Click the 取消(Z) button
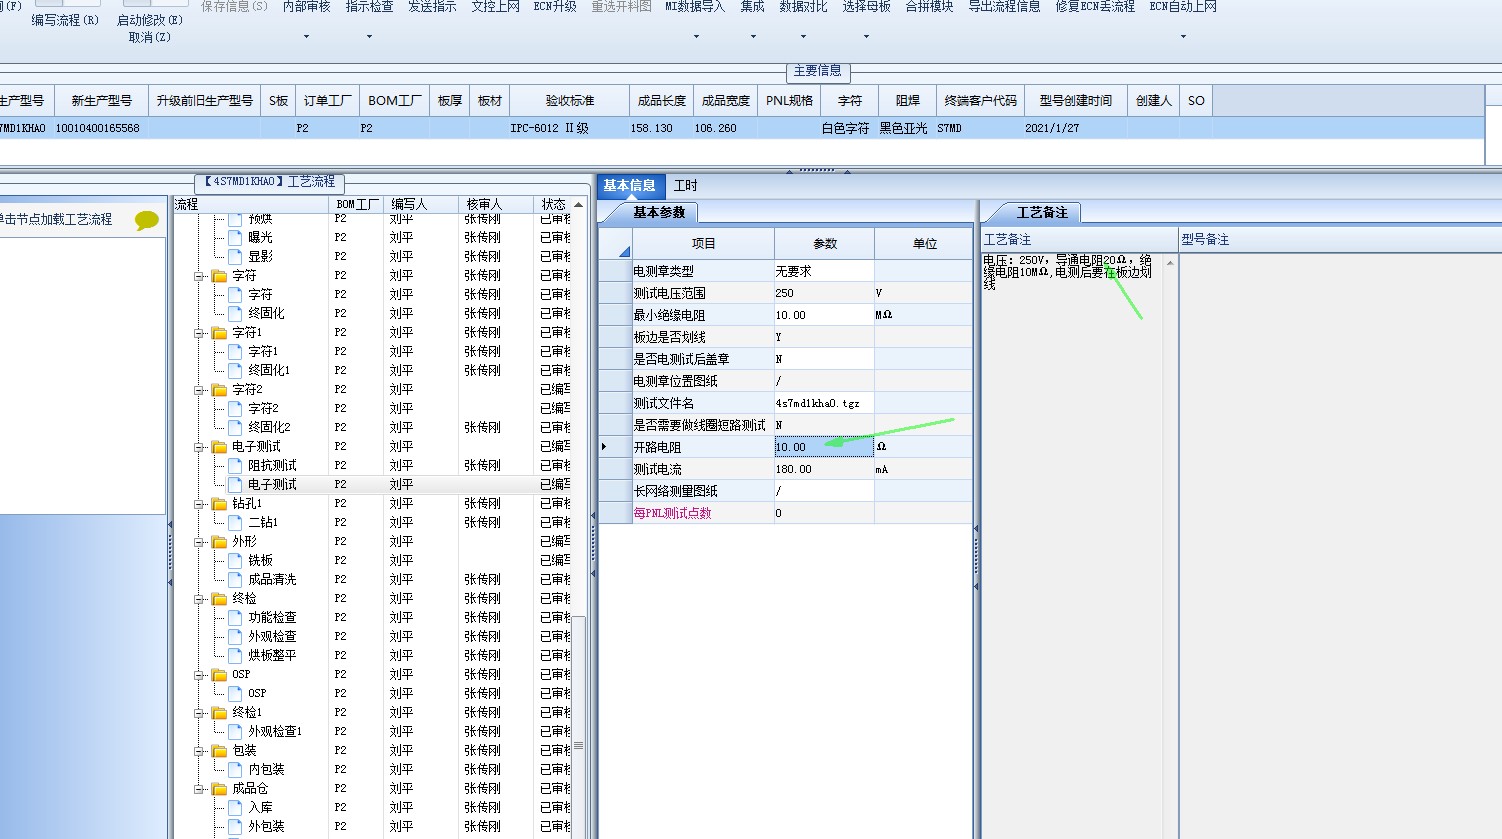Screen dimensions: 1502x839 click(150, 38)
